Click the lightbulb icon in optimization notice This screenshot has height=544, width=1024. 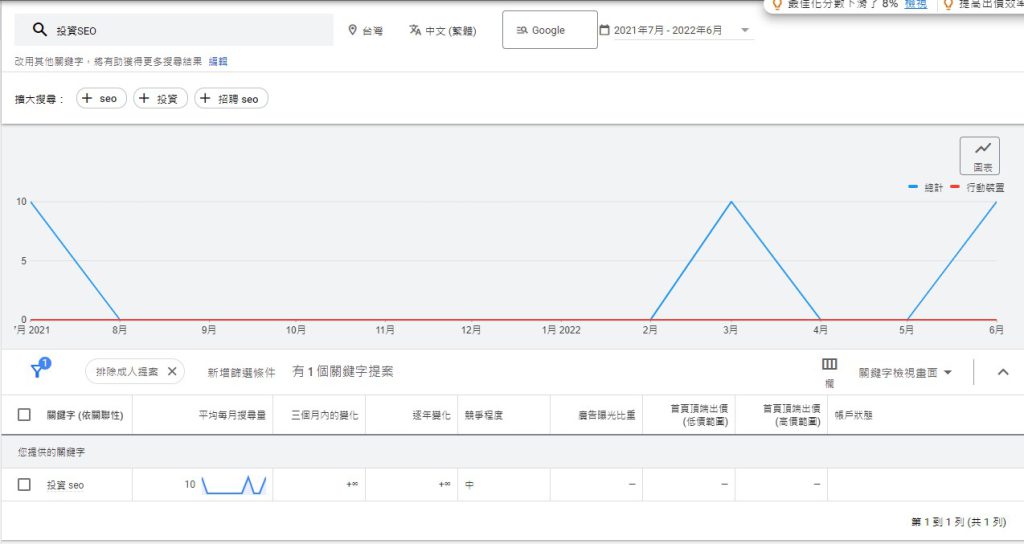click(776, 4)
